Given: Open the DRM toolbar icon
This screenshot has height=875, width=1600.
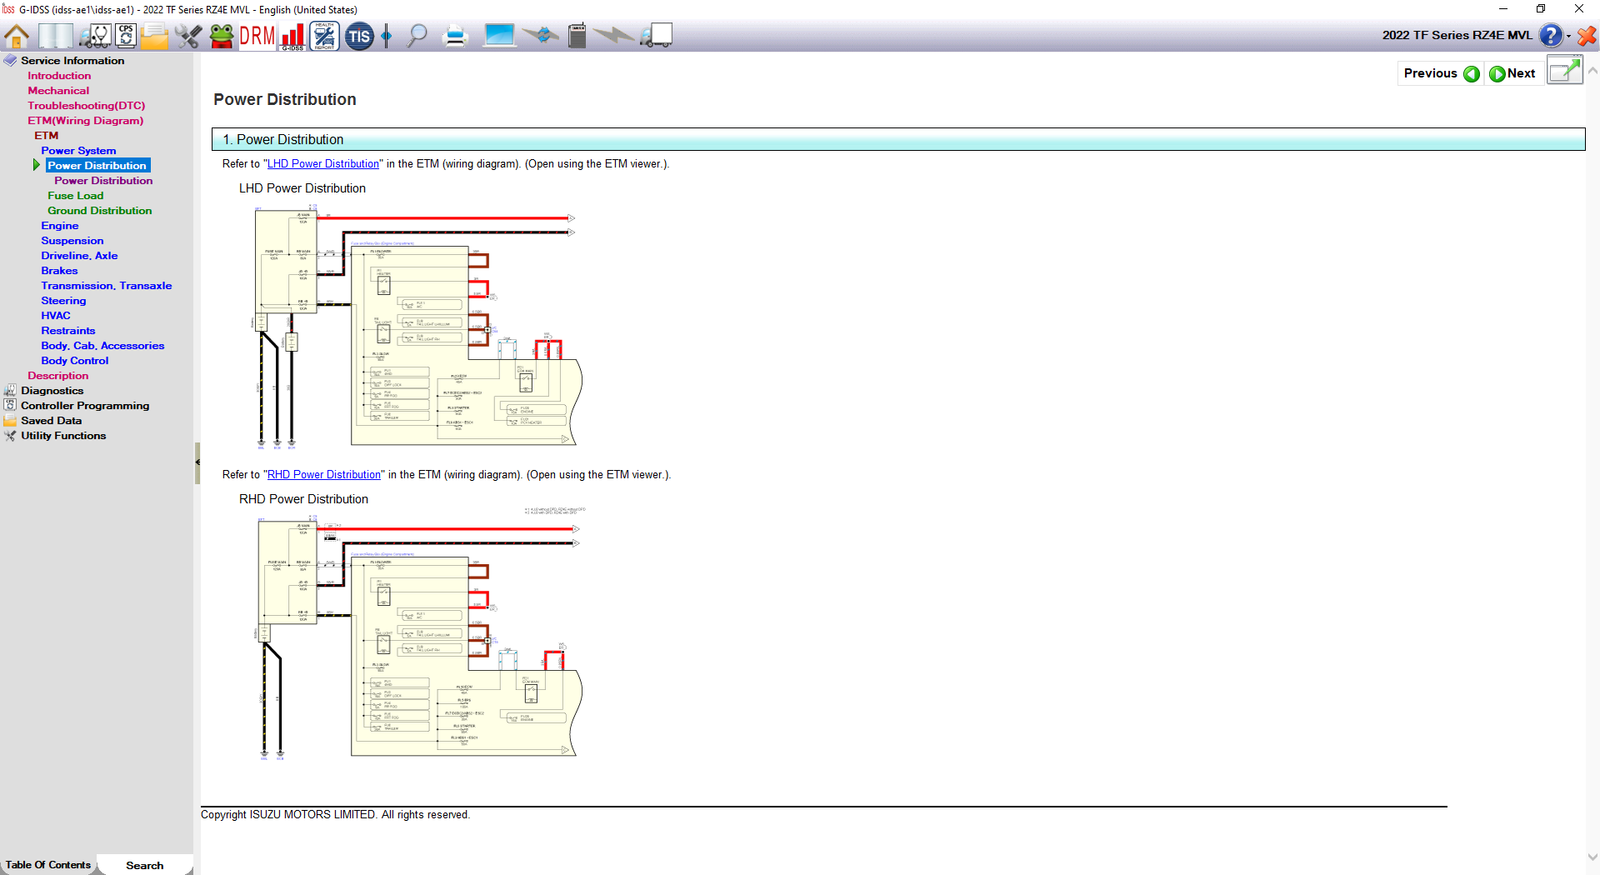Looking at the screenshot, I should click(257, 37).
